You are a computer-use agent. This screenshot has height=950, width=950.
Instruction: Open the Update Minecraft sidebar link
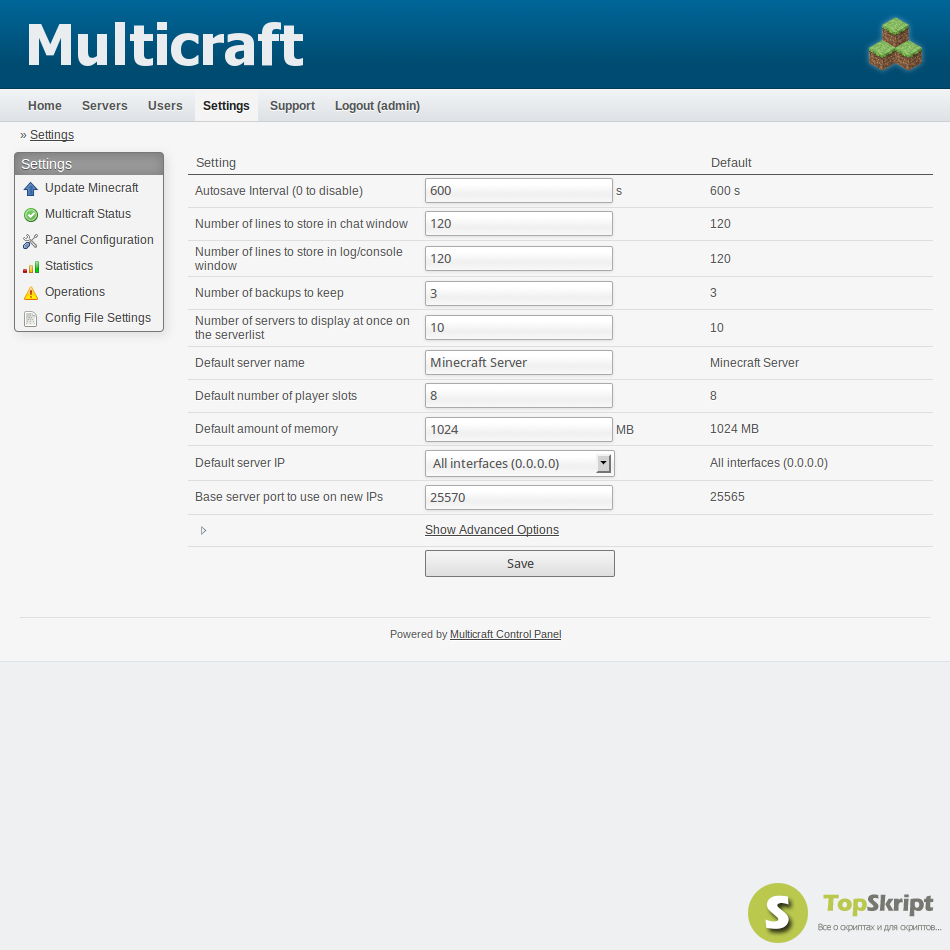(x=91, y=188)
